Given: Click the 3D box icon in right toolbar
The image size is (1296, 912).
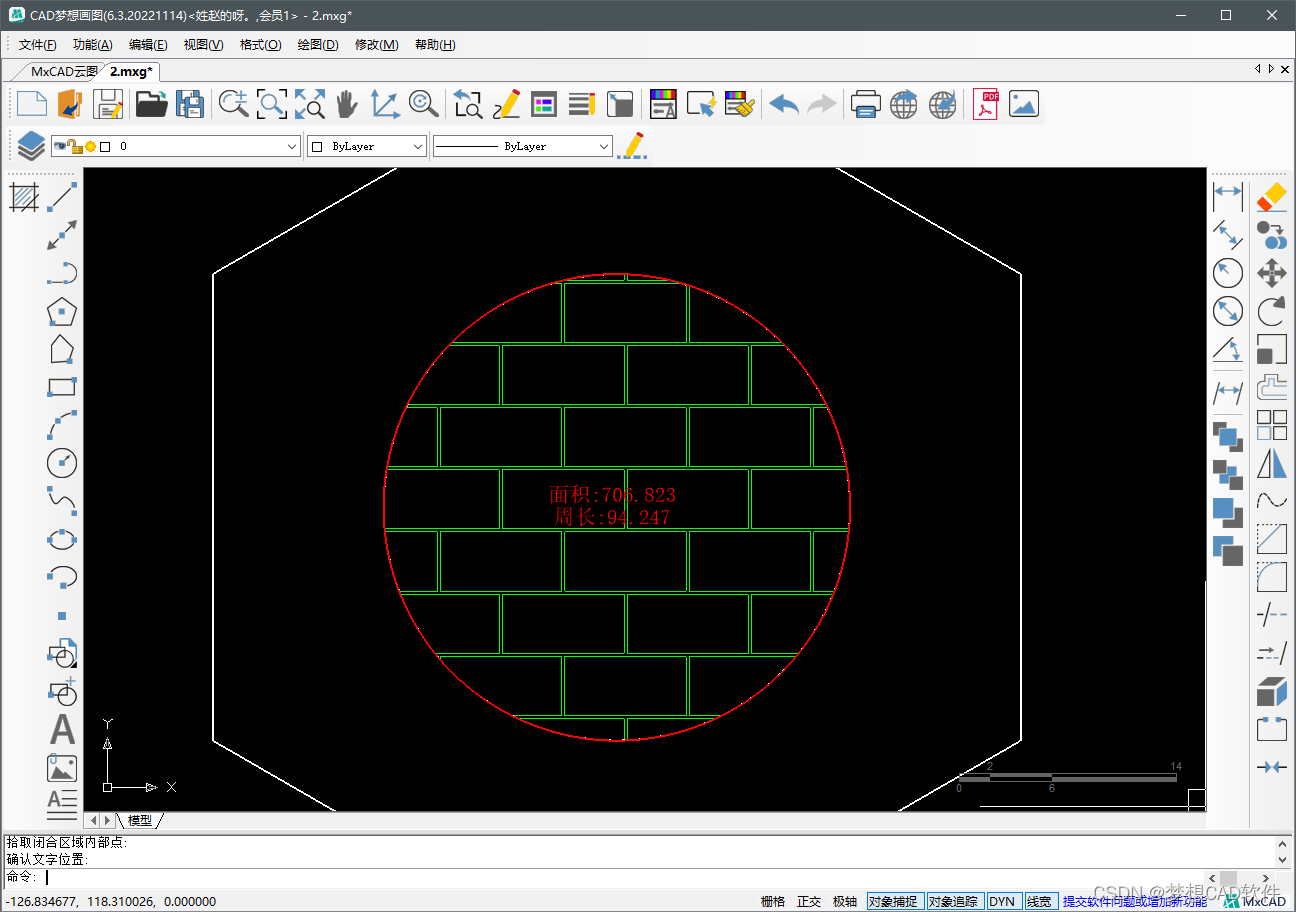Looking at the screenshot, I should (x=1271, y=691).
